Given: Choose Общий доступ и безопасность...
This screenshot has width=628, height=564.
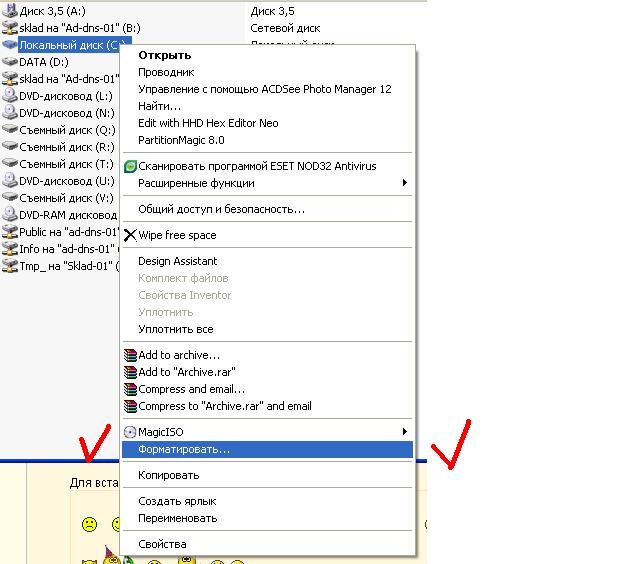Looking at the screenshot, I should point(267,209).
